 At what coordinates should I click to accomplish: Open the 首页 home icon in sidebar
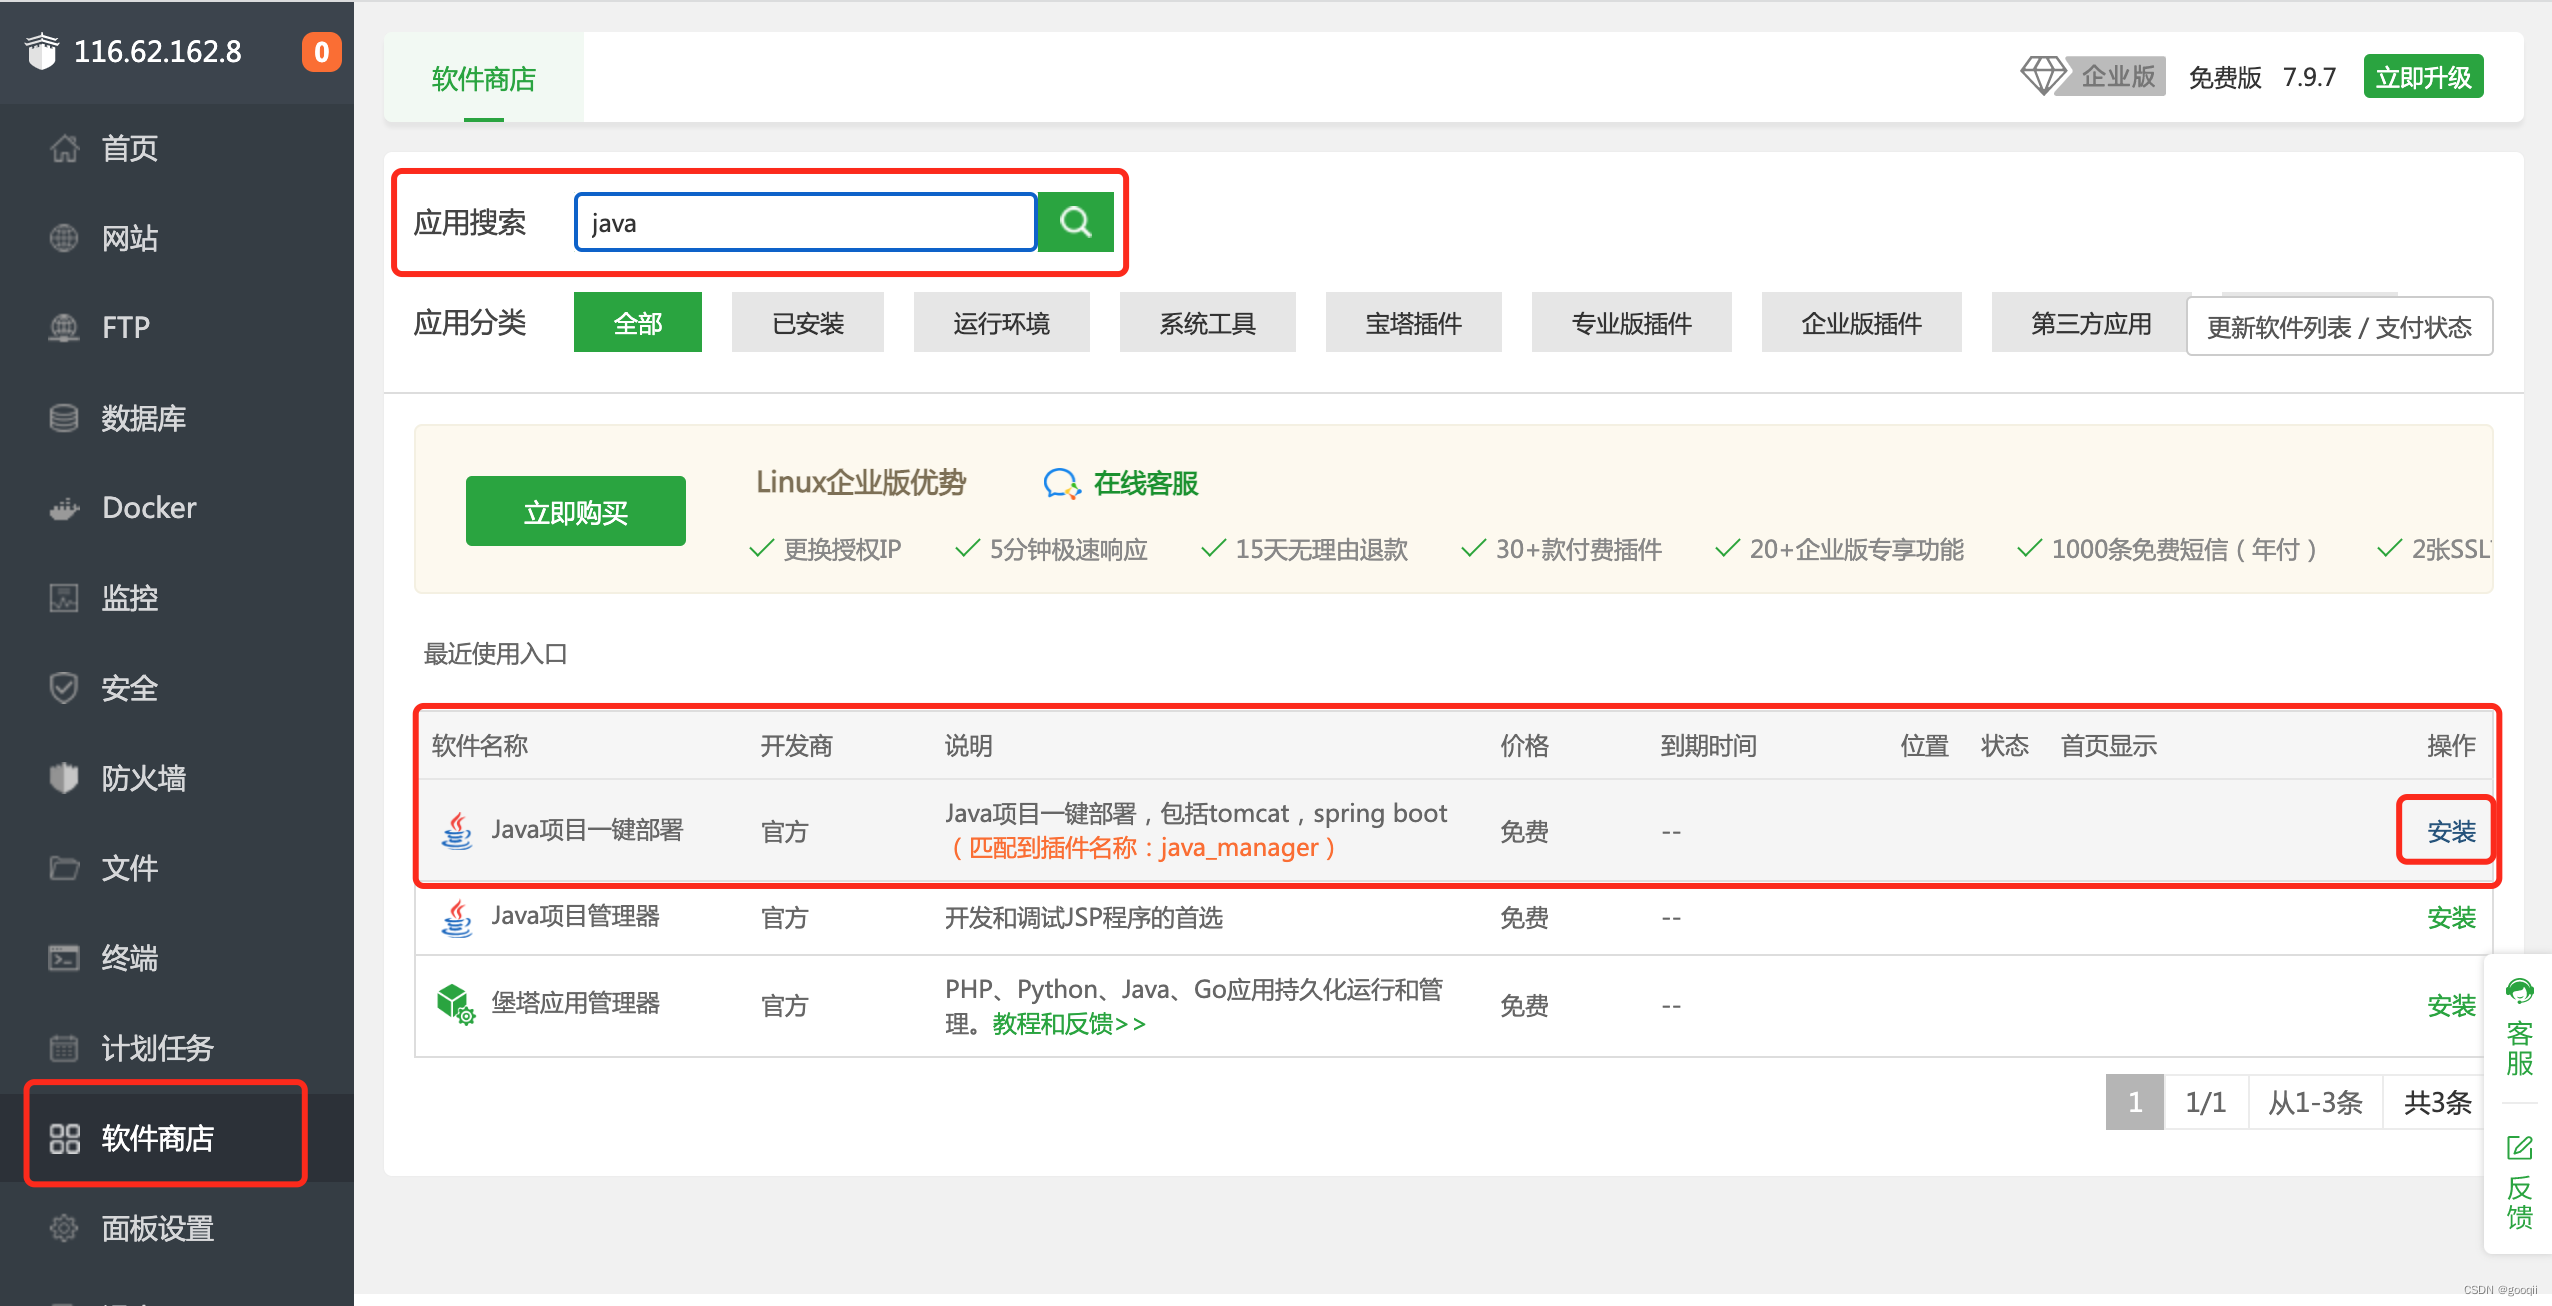(64, 148)
